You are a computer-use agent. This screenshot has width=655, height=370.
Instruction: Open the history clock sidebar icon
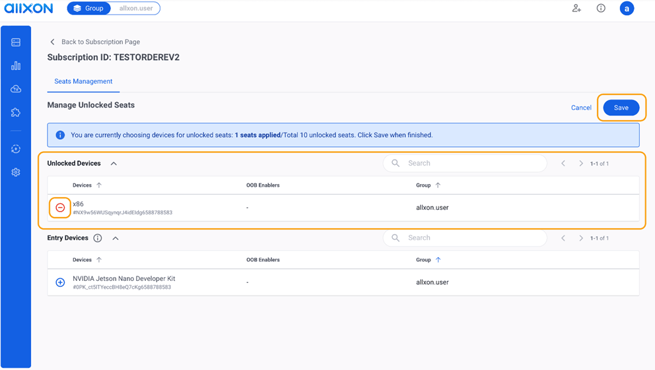pos(16,149)
